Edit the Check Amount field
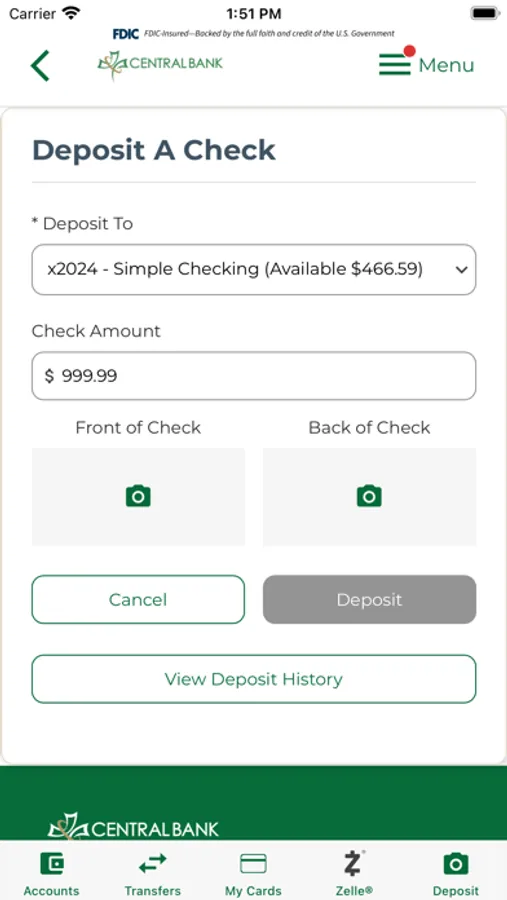Viewport: 507px width, 900px height. click(254, 376)
